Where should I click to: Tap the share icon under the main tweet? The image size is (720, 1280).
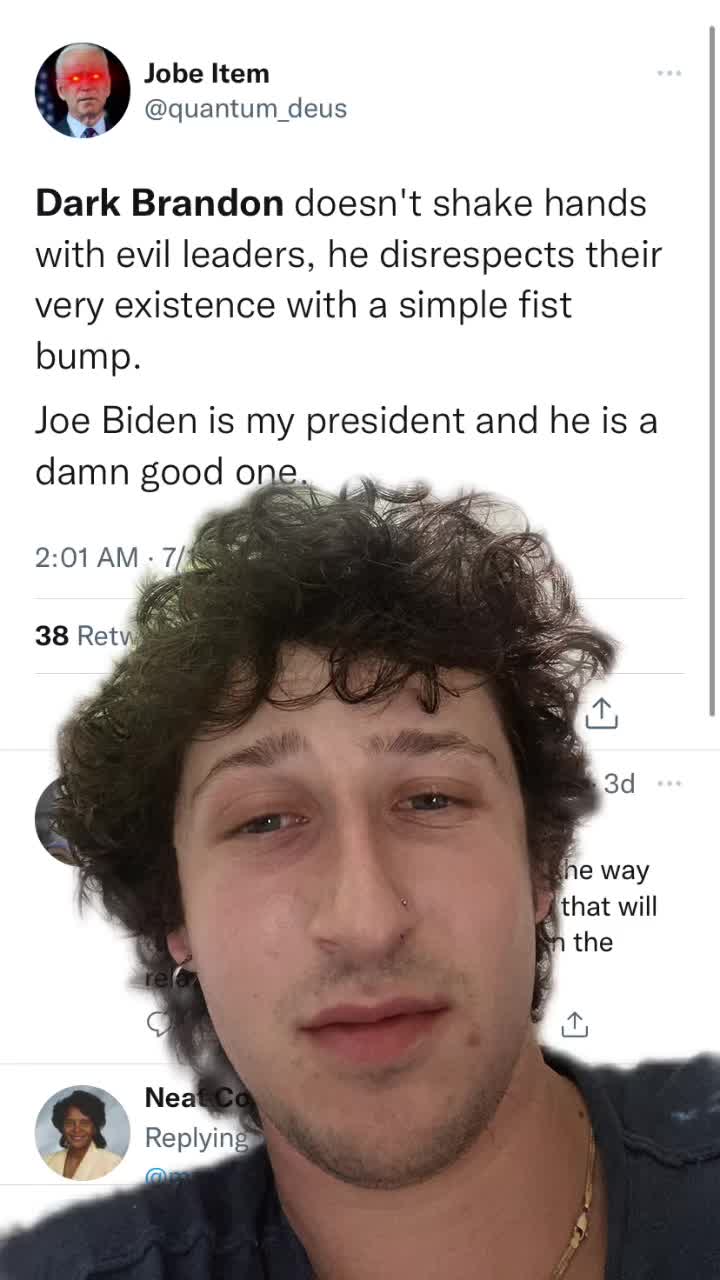(600, 713)
